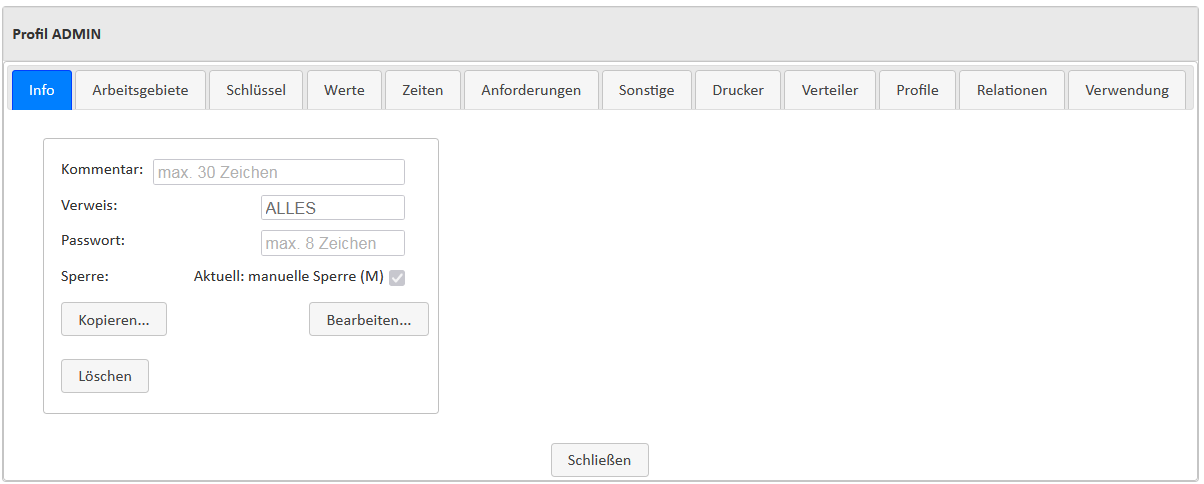Switch to the Info tab

pyautogui.click(x=42, y=90)
